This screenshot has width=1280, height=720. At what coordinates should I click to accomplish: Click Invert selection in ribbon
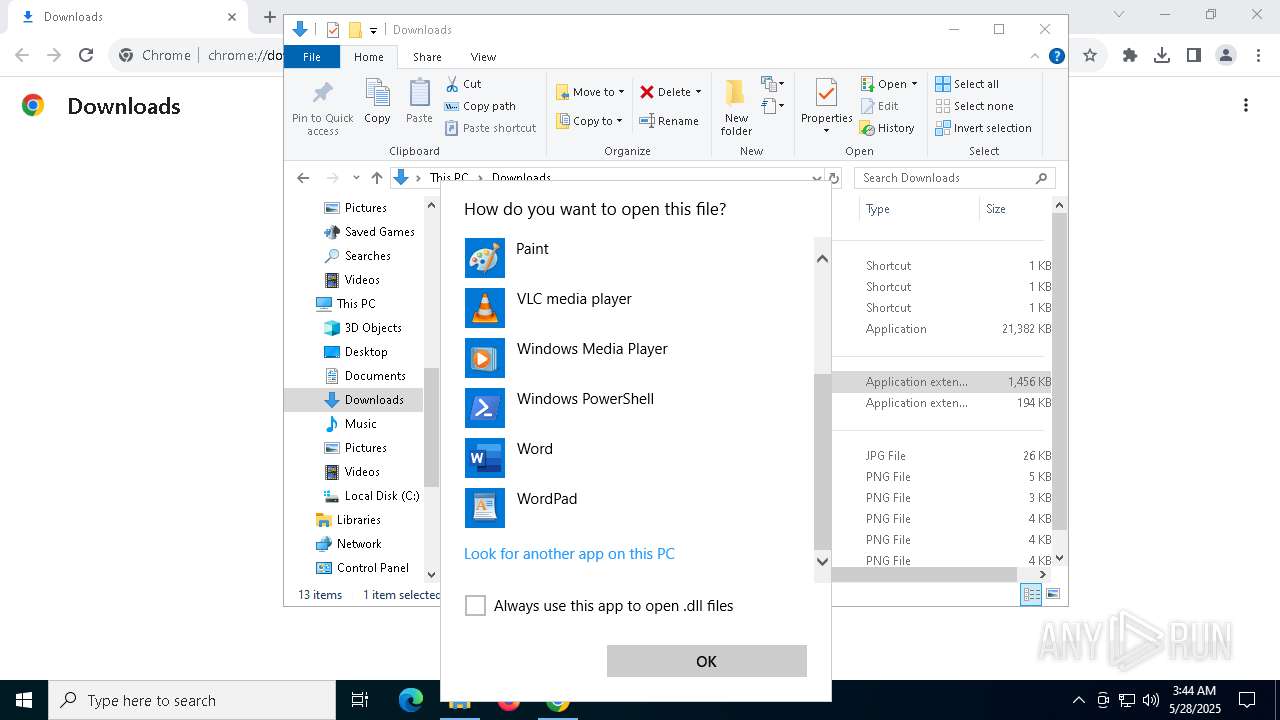click(x=983, y=128)
